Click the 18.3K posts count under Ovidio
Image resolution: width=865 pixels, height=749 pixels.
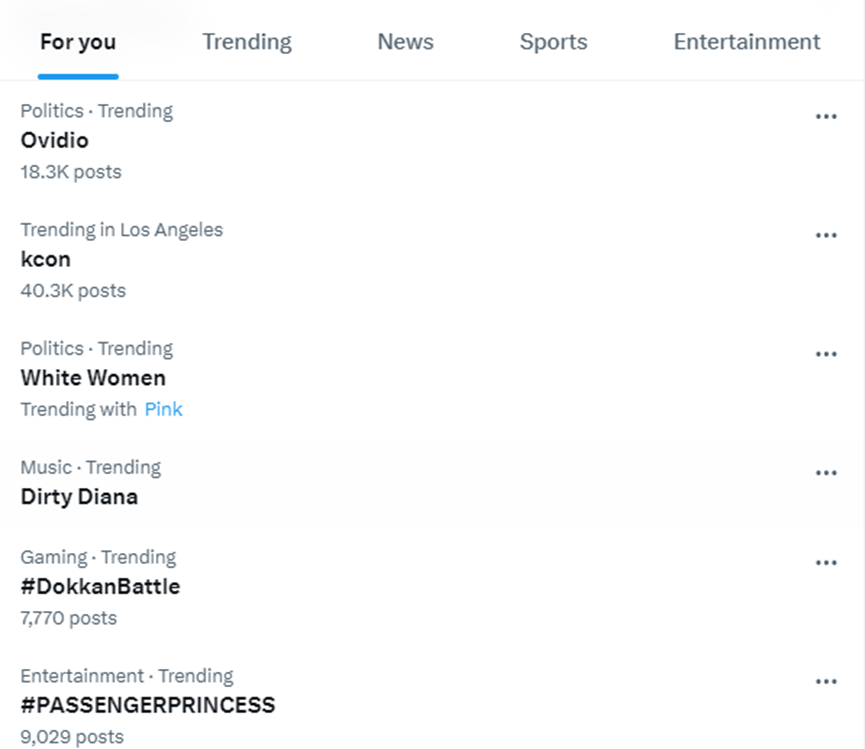pyautogui.click(x=71, y=172)
